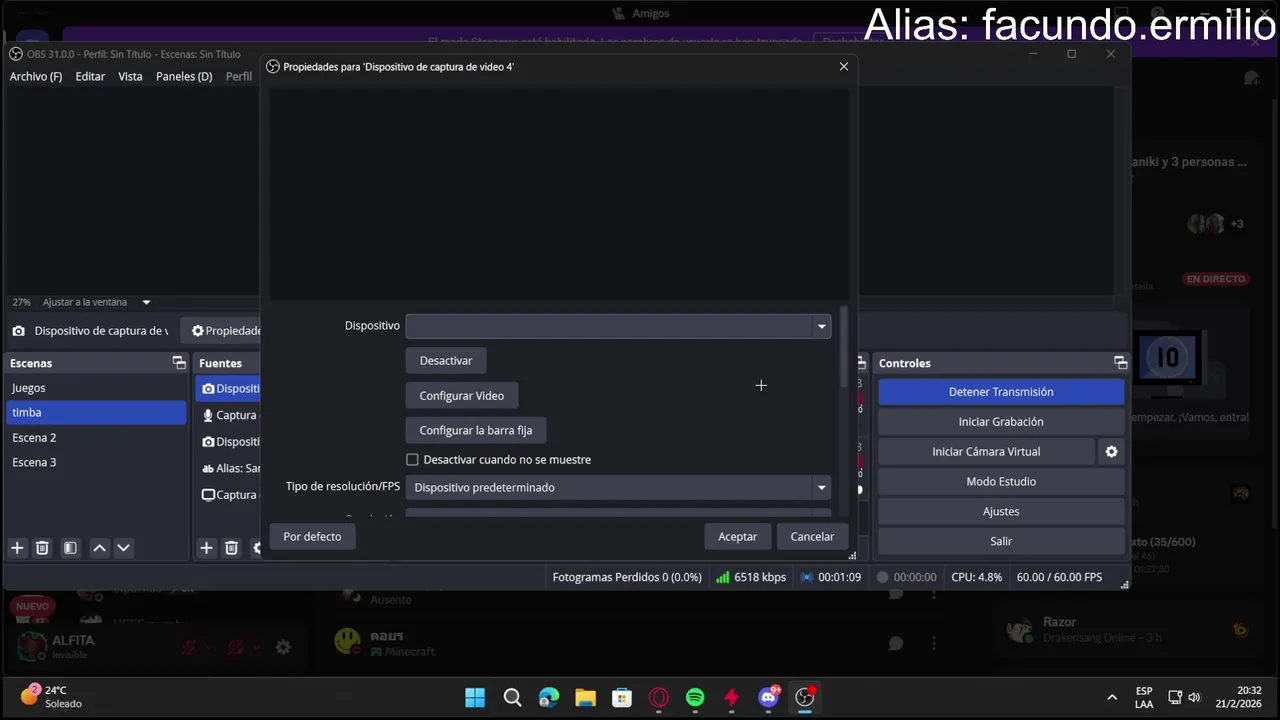Open Microsoft Store from the taskbar

(622, 697)
